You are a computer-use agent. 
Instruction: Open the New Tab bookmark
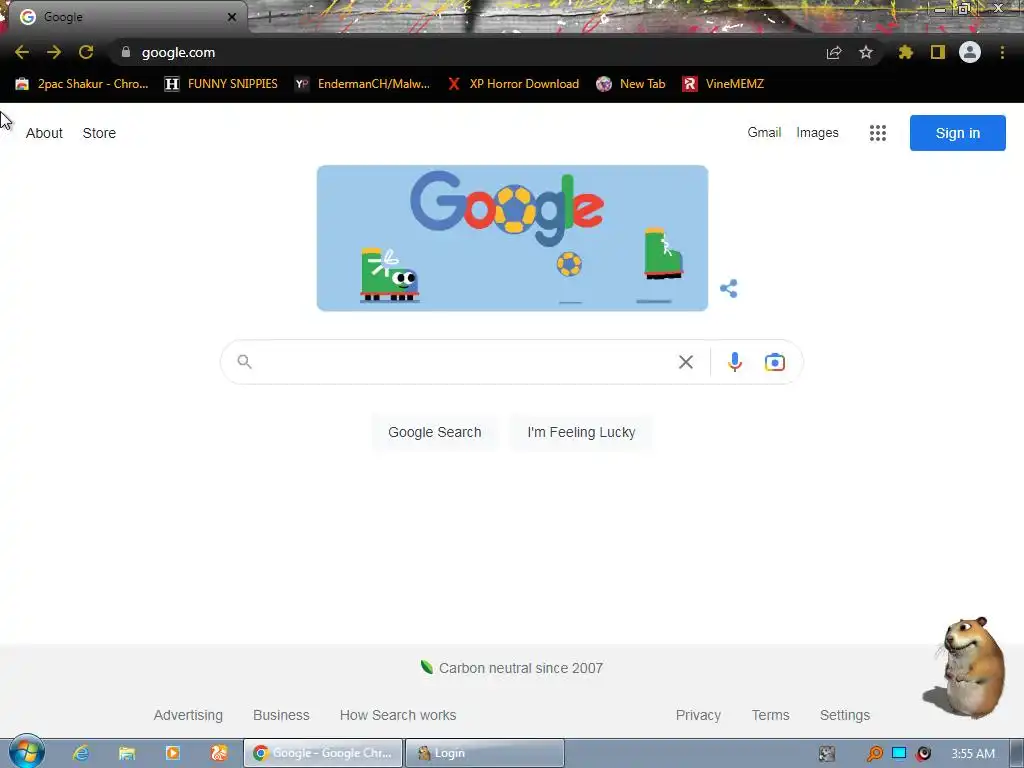pos(631,84)
